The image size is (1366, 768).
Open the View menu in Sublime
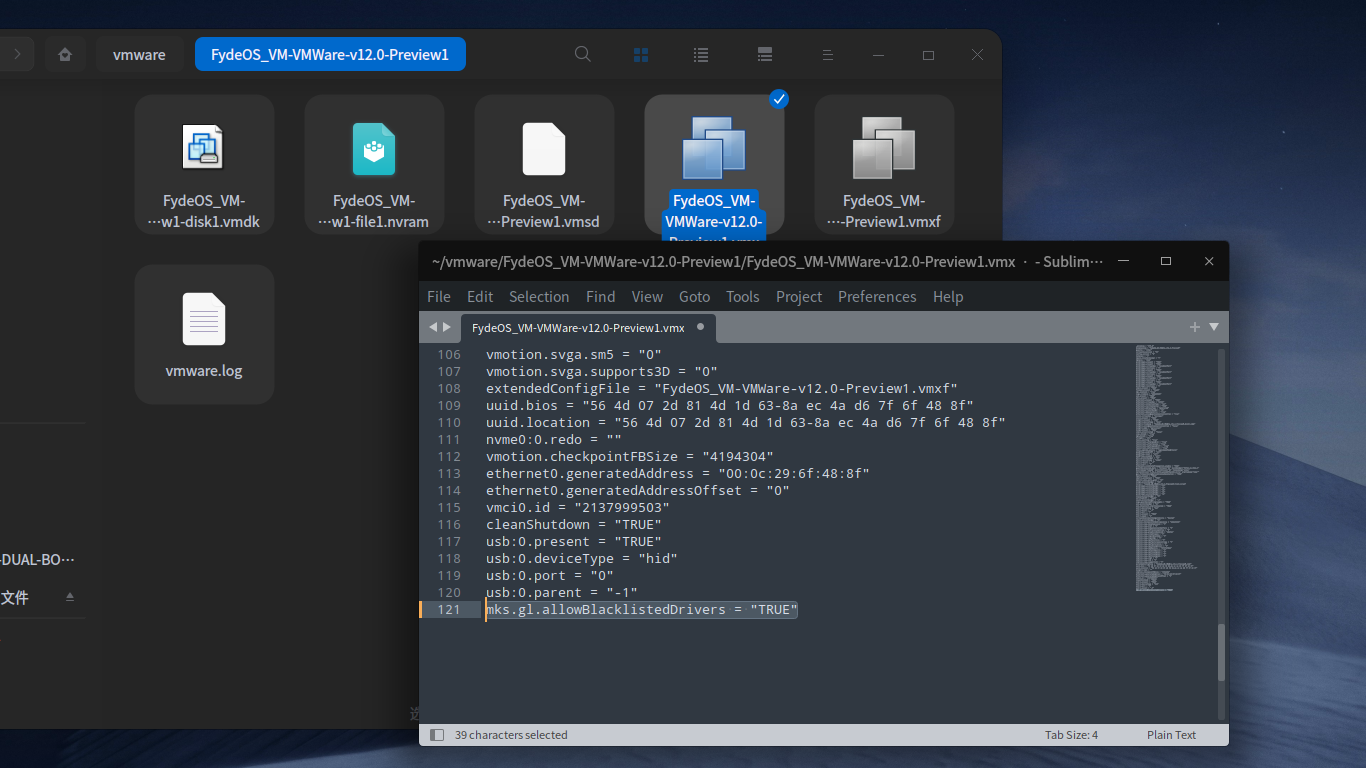point(647,297)
